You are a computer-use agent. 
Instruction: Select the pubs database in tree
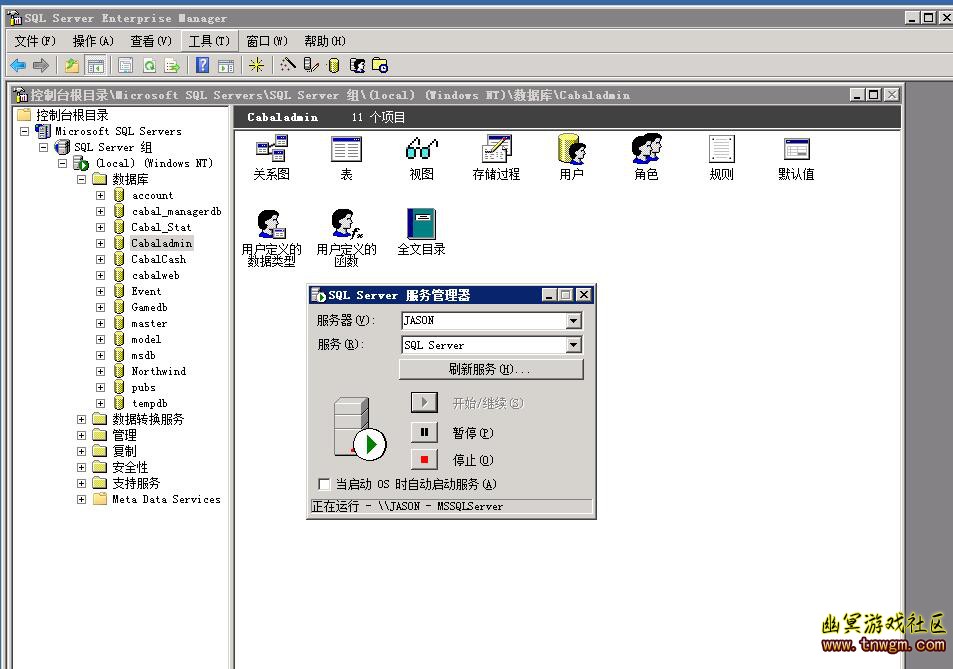(x=143, y=388)
